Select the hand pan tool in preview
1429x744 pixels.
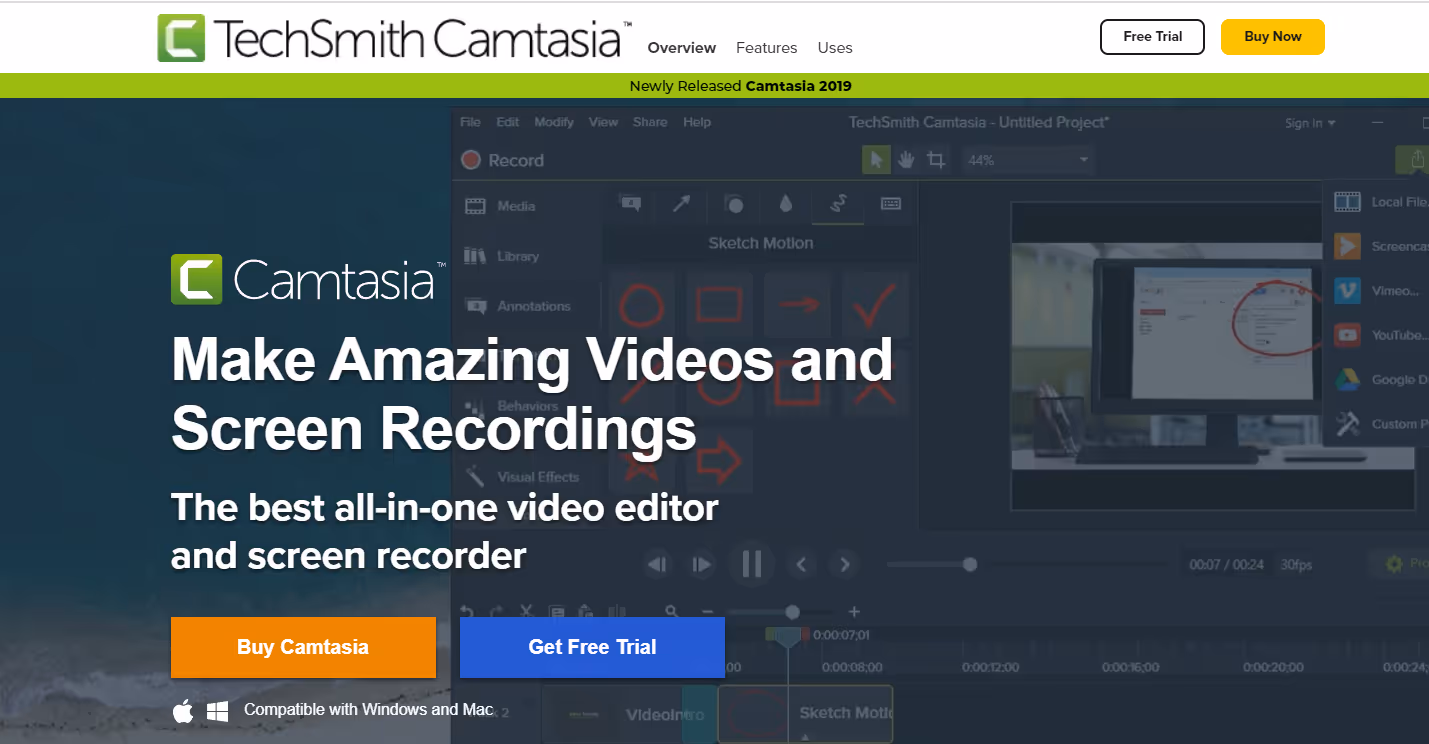coord(906,160)
